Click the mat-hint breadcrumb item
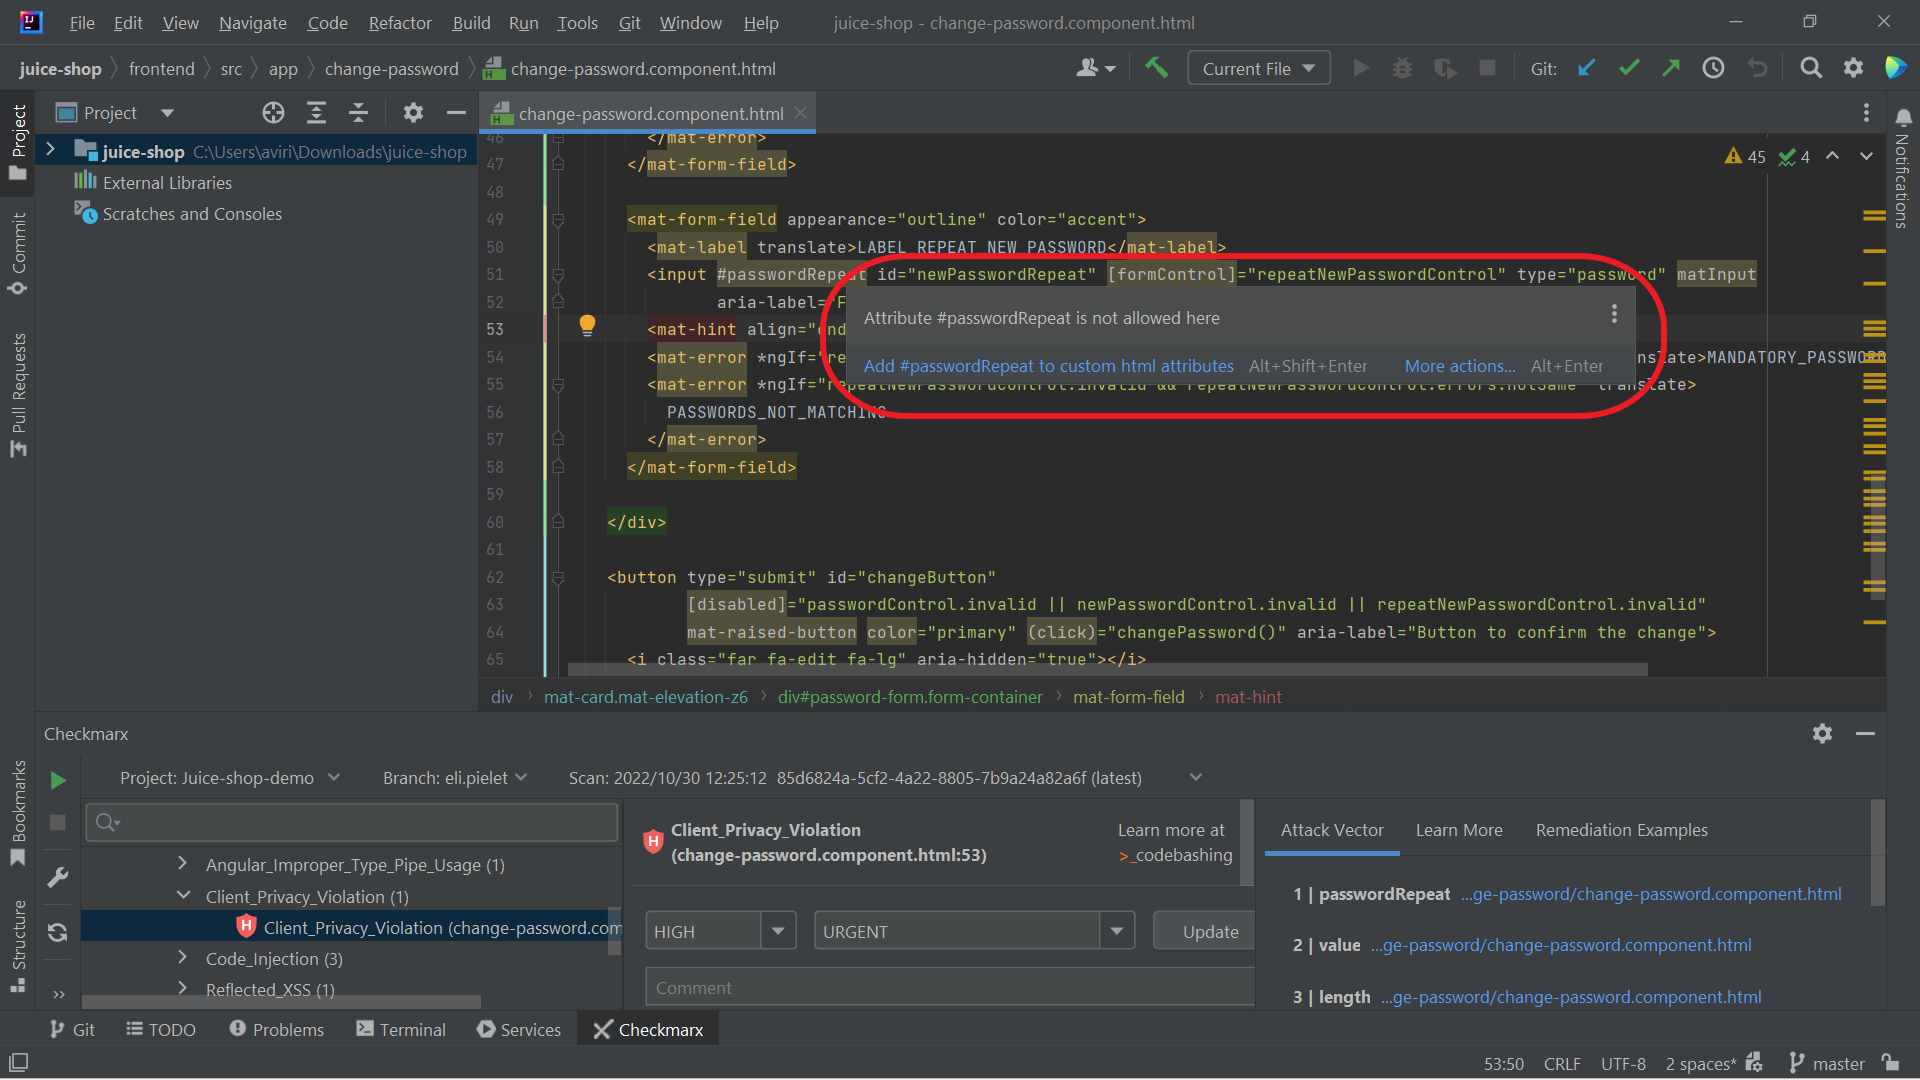 coord(1247,697)
